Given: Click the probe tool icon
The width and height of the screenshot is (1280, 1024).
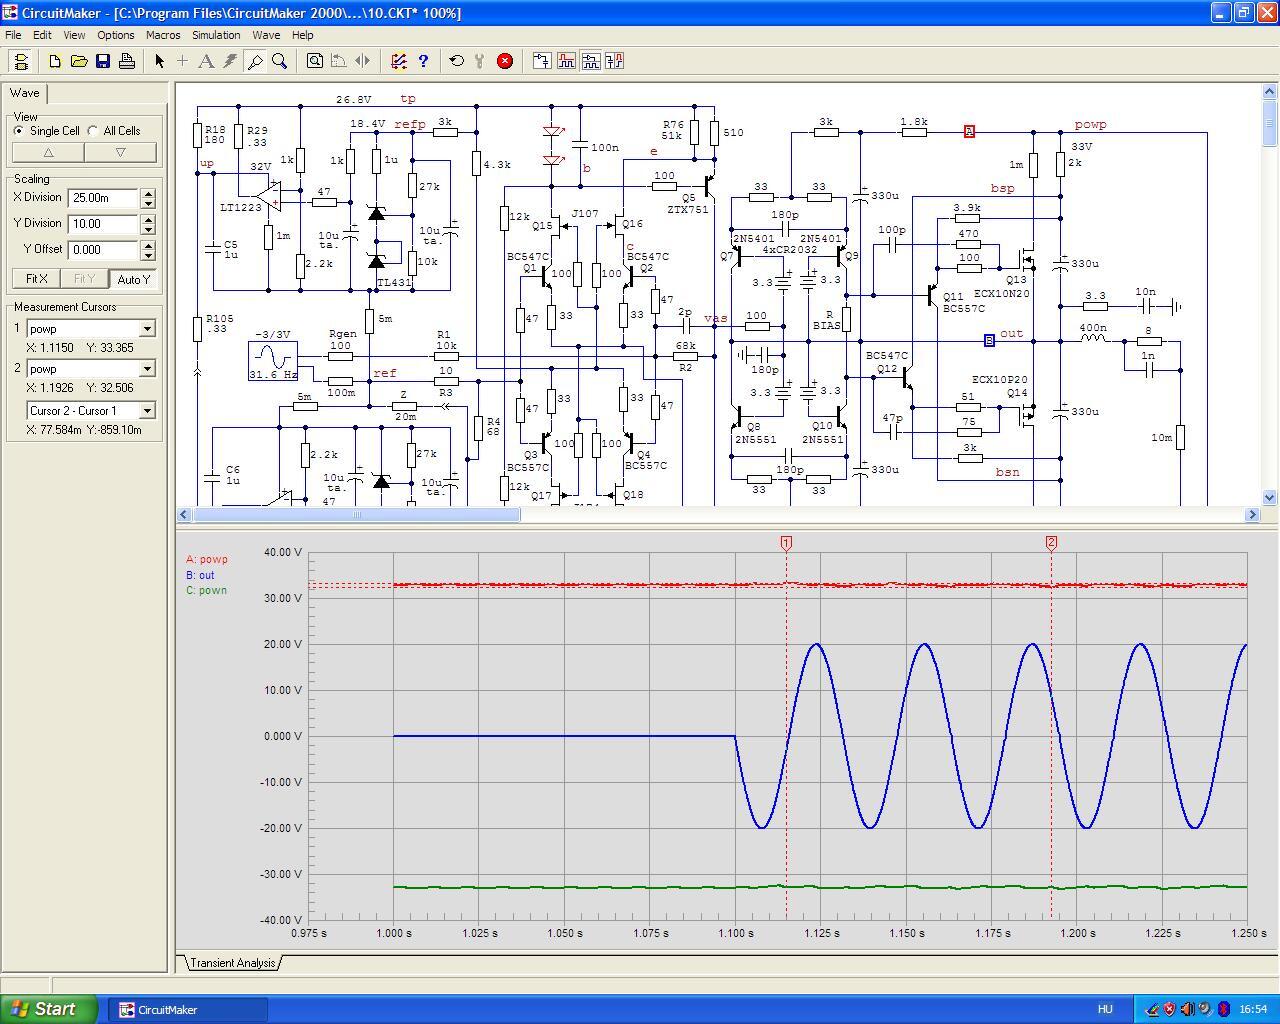Looking at the screenshot, I should click(255, 61).
